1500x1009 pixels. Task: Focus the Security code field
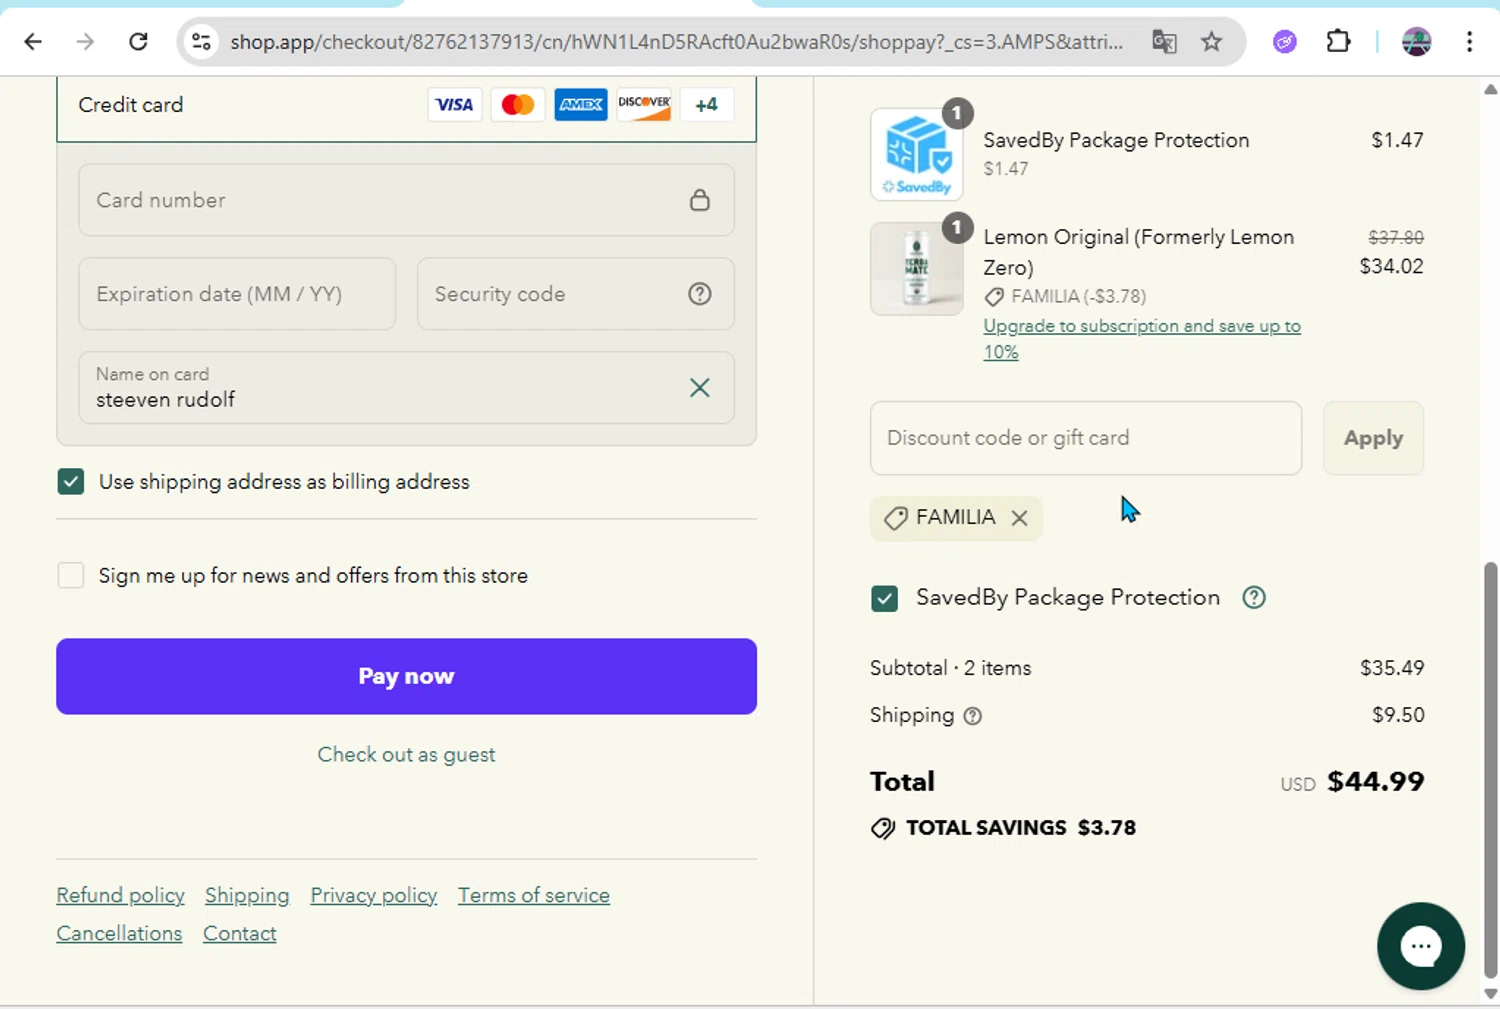(x=576, y=294)
